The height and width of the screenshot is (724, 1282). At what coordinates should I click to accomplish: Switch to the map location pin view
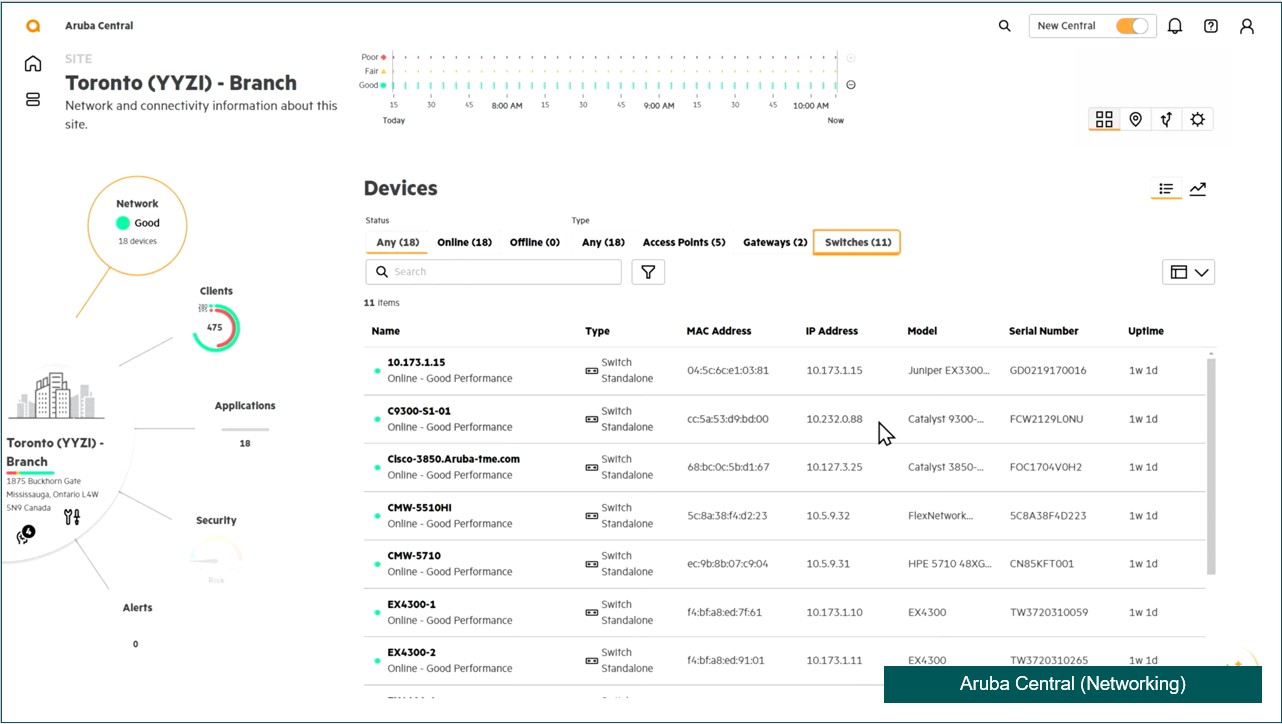coord(1135,119)
